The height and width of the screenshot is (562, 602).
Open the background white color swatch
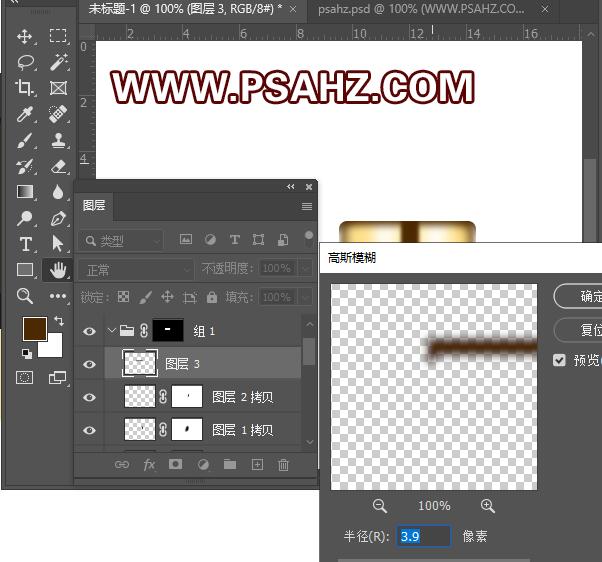(x=52, y=347)
